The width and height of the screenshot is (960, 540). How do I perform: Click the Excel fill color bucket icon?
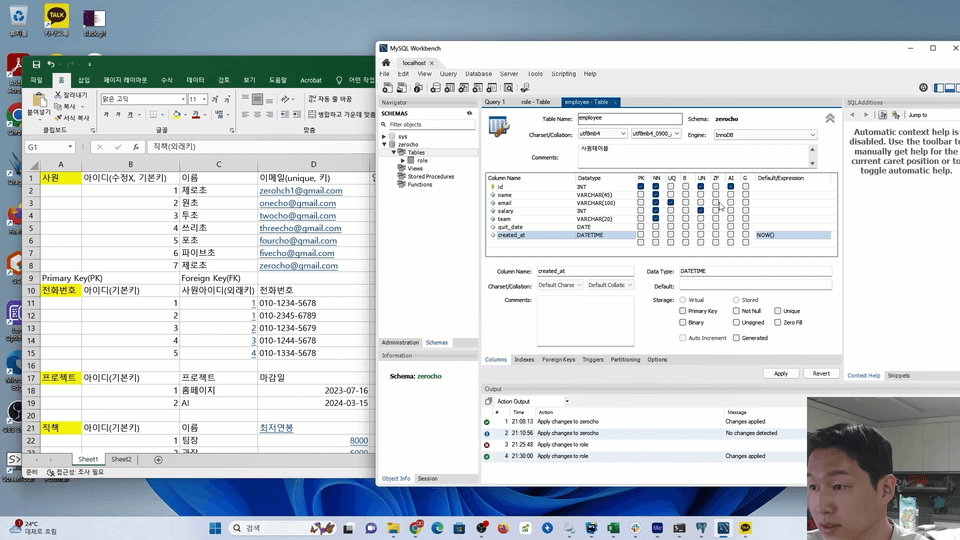coord(177,115)
